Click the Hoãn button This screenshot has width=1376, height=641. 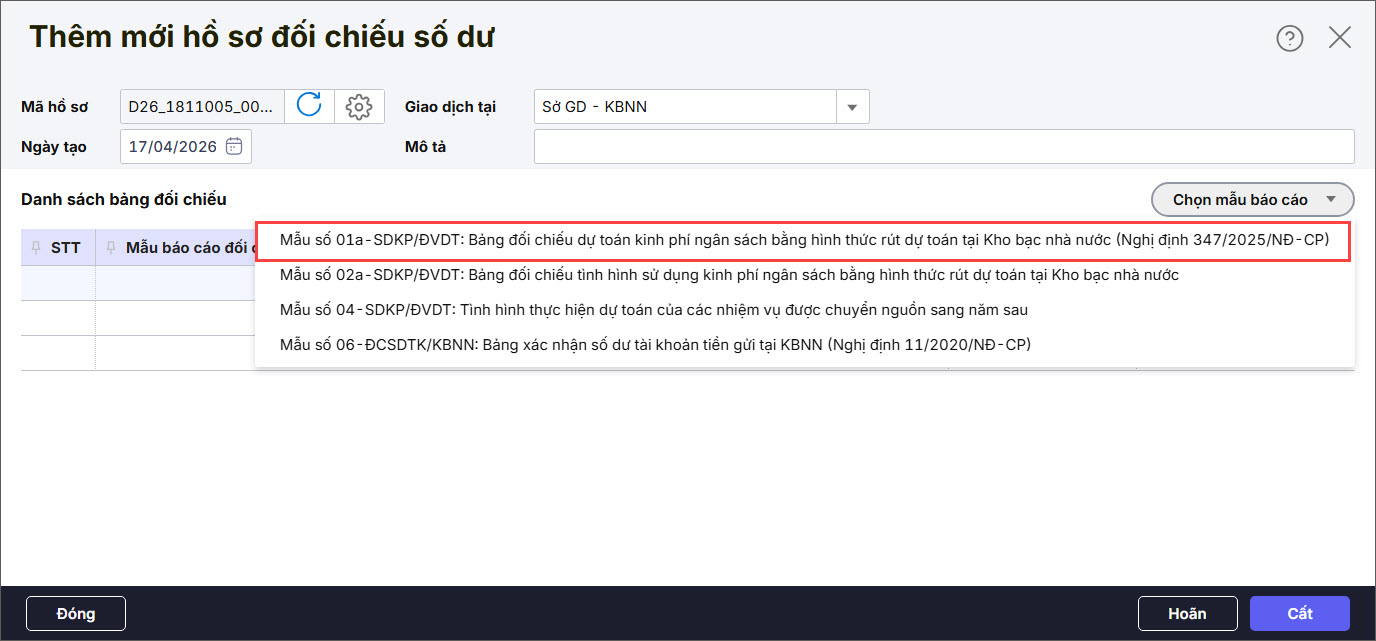pyautogui.click(x=1187, y=613)
